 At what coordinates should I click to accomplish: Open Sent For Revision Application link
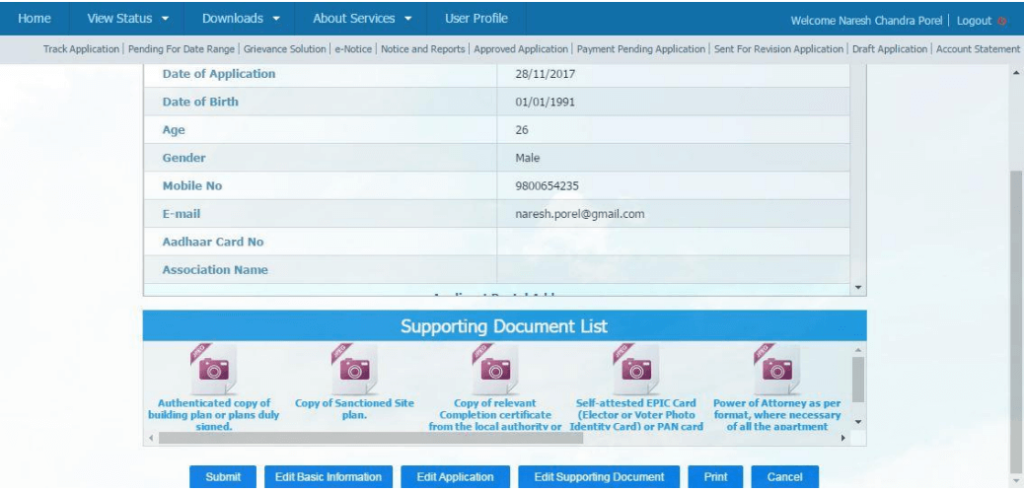coord(778,49)
